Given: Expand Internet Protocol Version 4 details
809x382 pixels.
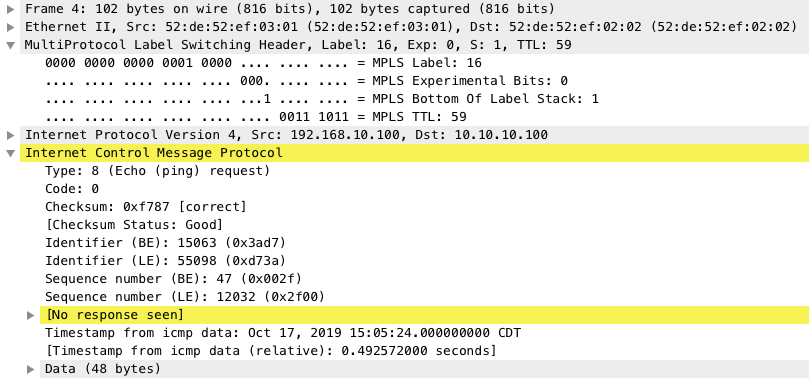Looking at the screenshot, I should 11,135.
